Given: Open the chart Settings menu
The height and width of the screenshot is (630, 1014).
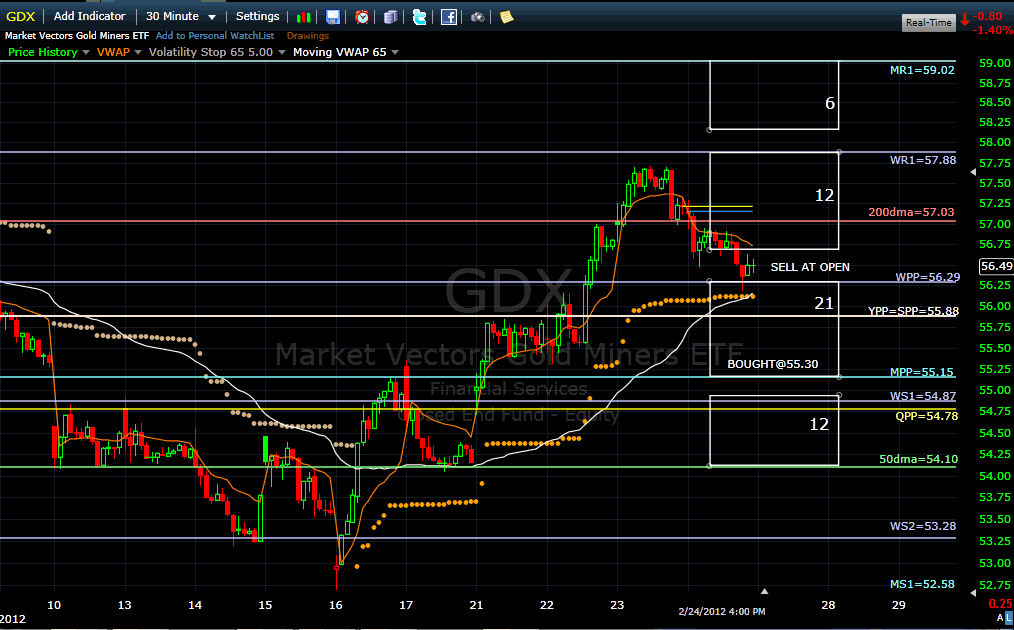Looking at the screenshot, I should click(x=257, y=17).
